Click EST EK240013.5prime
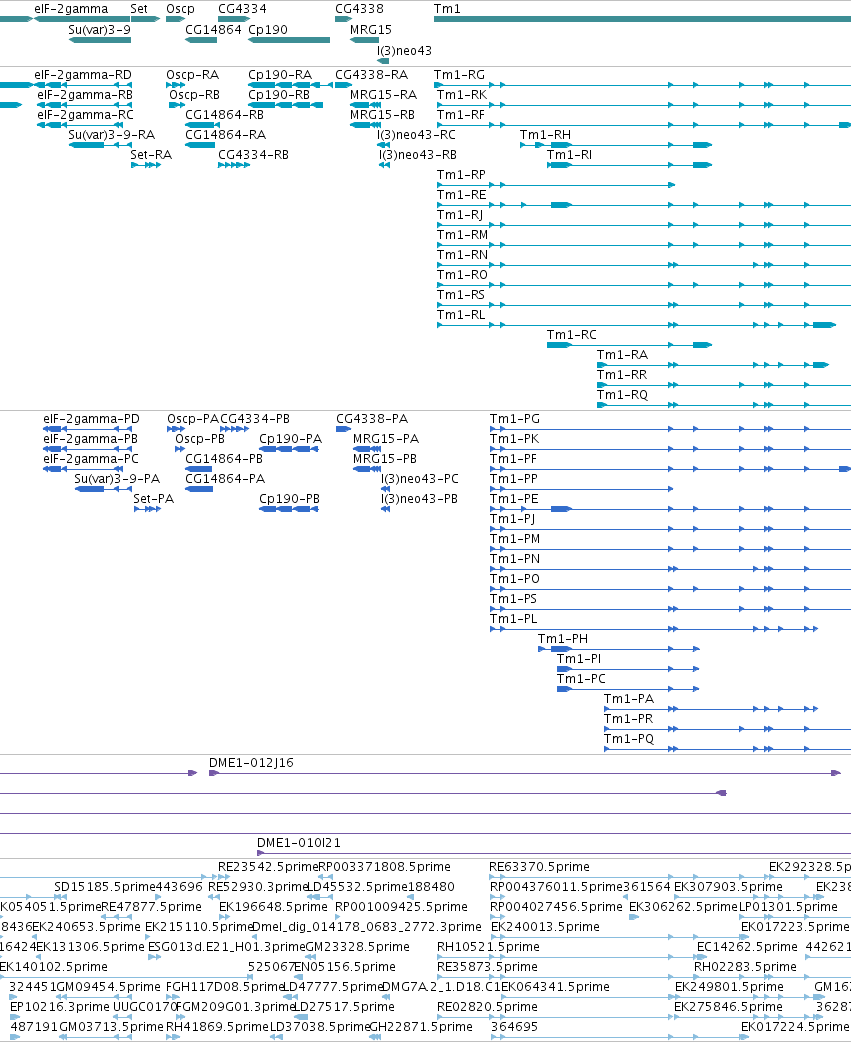The width and height of the screenshot is (851, 1042). [545, 927]
